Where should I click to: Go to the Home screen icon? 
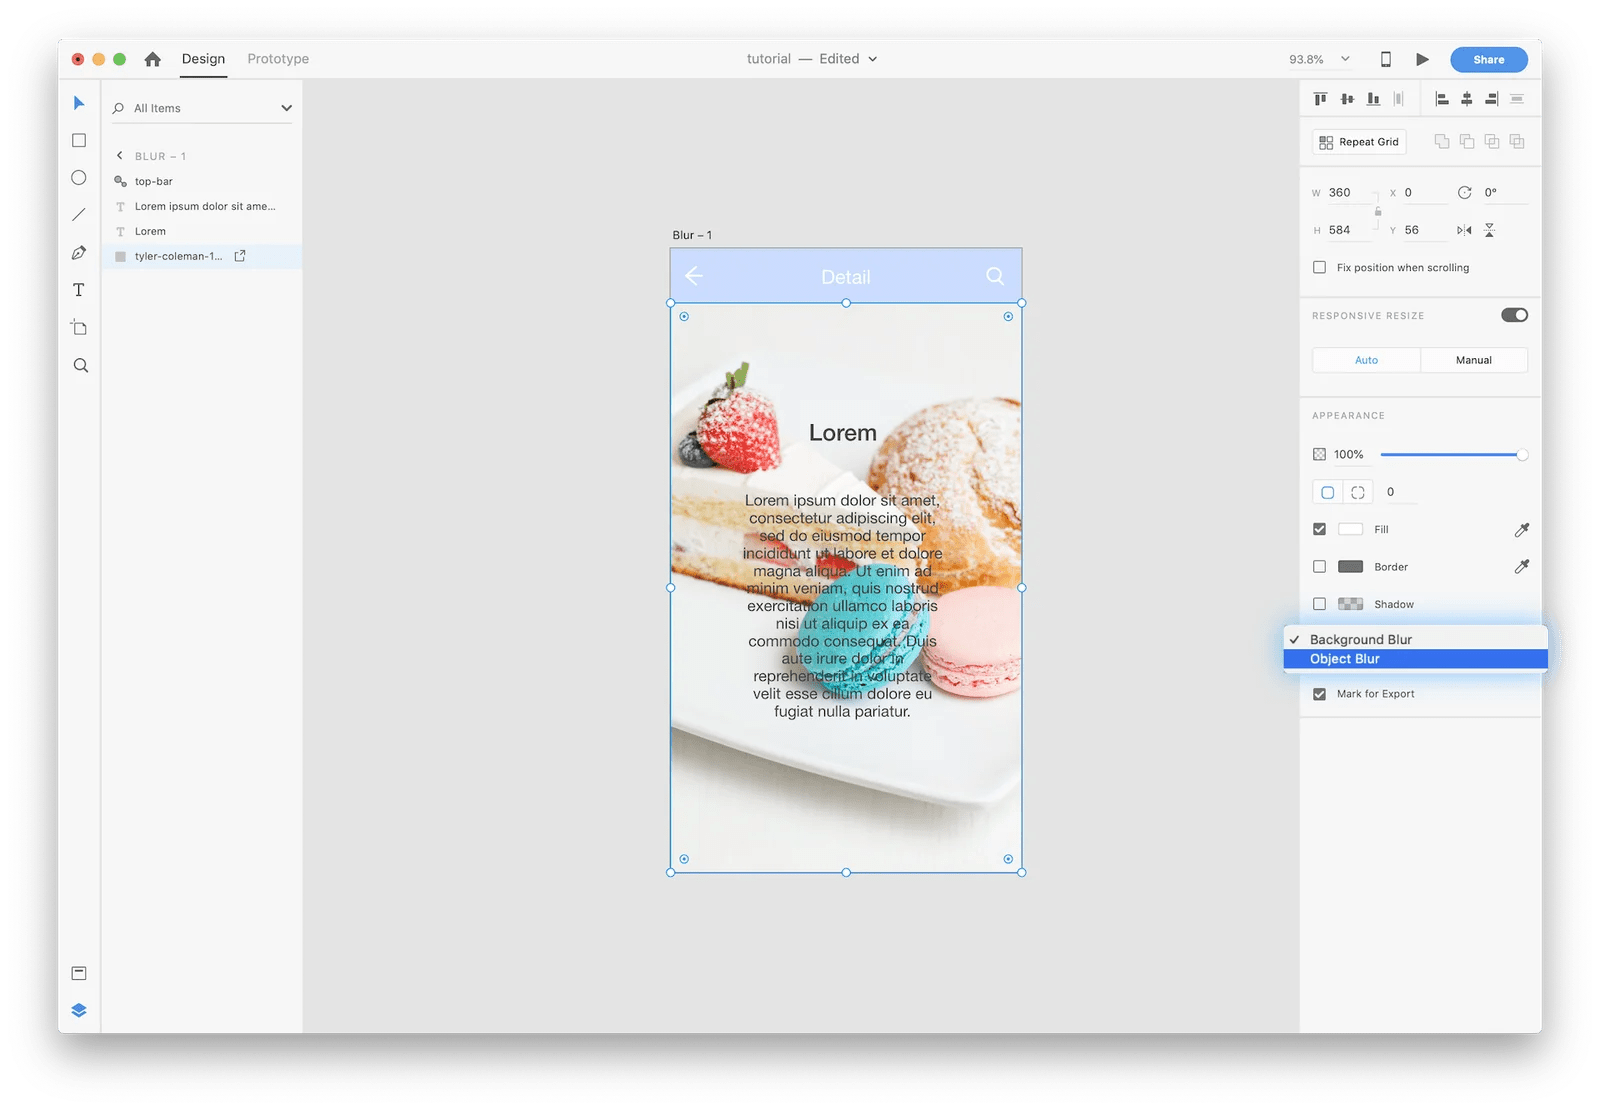point(152,59)
